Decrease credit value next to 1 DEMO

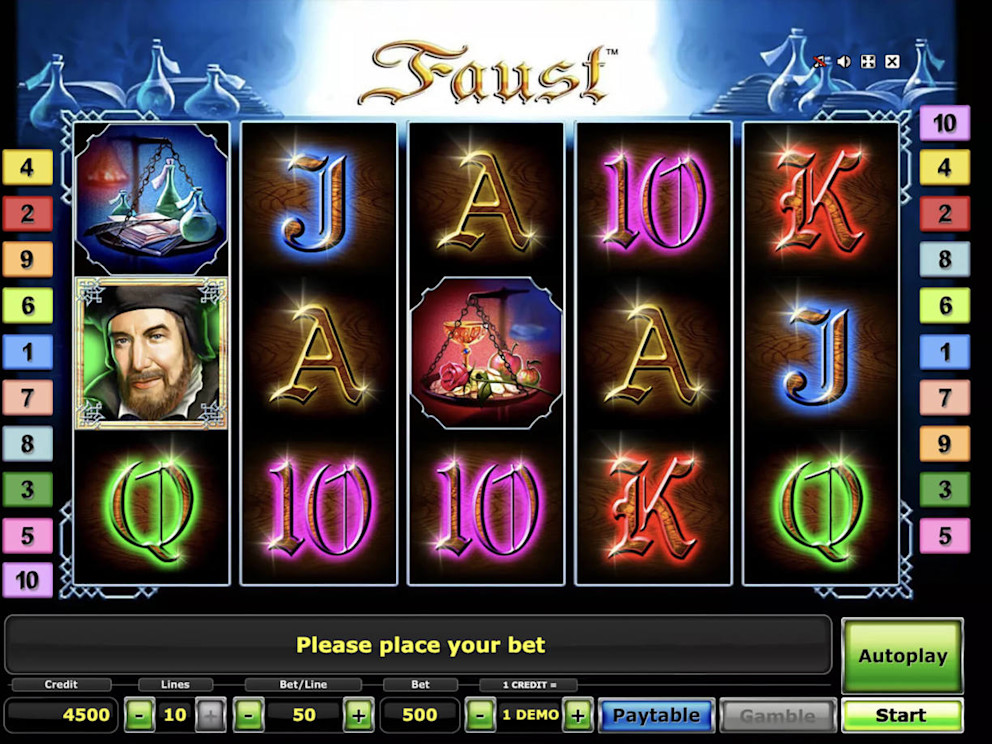coord(480,715)
